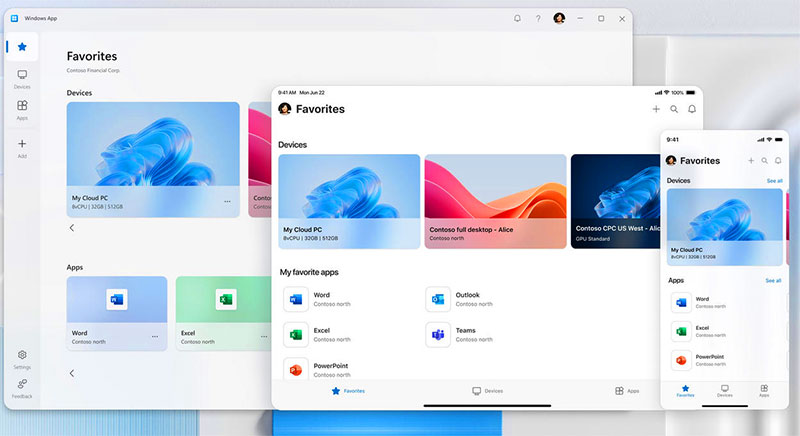This screenshot has width=800, height=436.
Task: Select Favorites tab in phone bottom bar
Action: click(685, 391)
